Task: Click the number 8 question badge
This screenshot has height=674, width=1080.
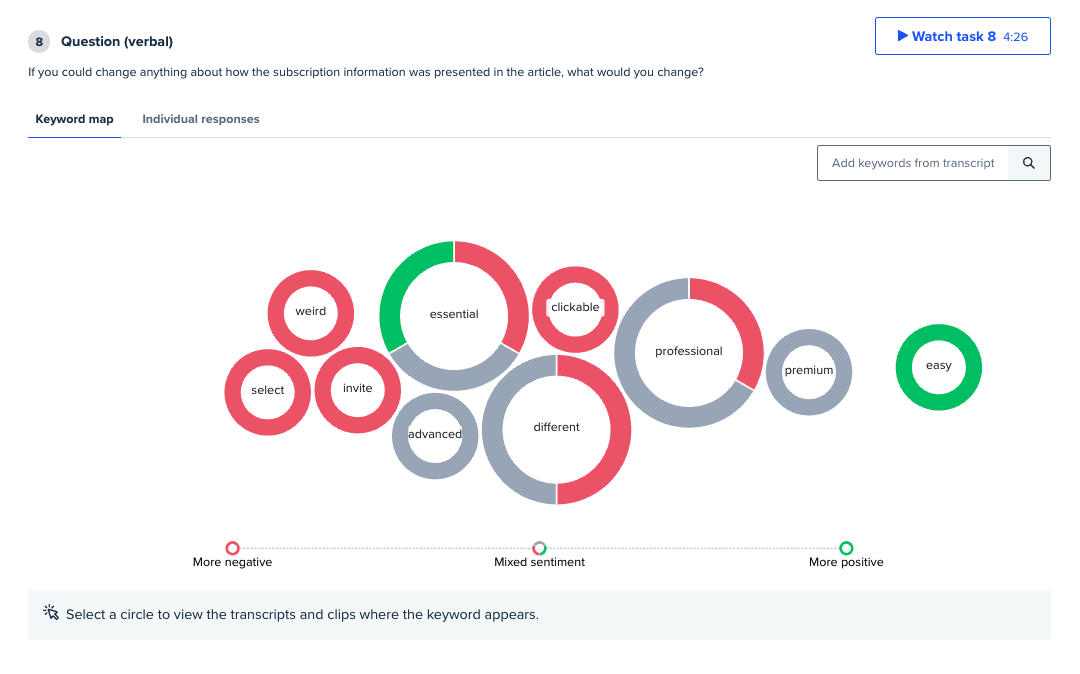Action: coord(39,41)
